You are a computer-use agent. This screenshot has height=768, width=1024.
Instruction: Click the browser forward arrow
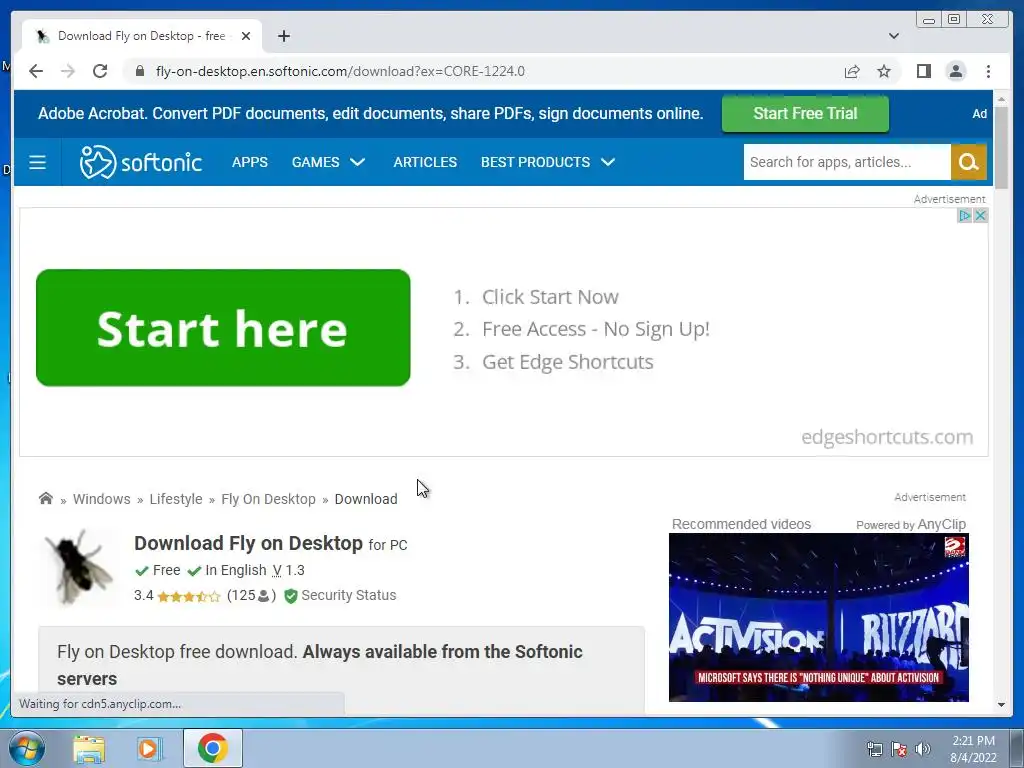click(x=68, y=71)
